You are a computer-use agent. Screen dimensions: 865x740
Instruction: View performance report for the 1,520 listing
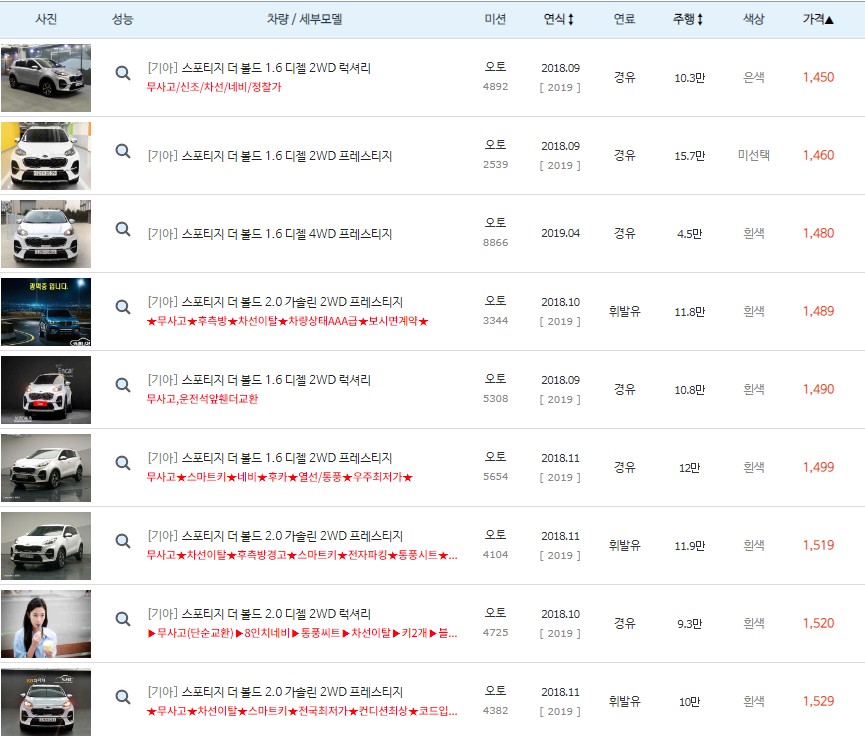[122, 619]
